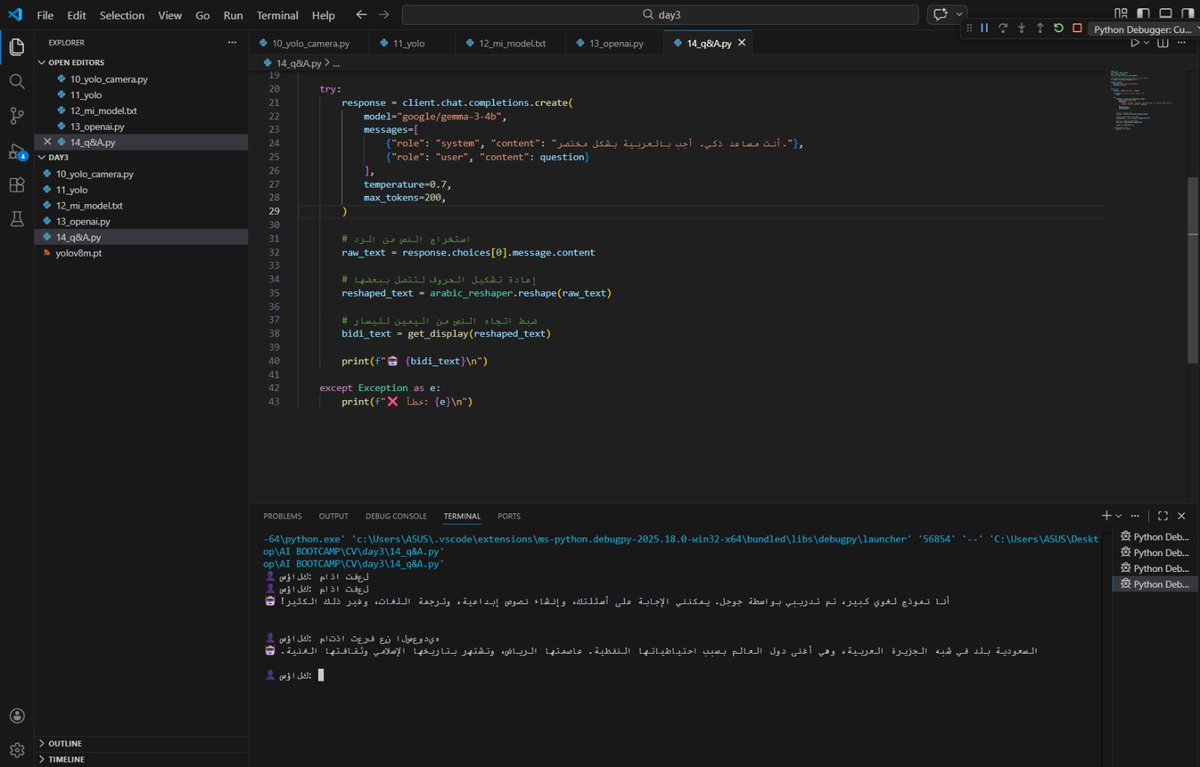Open the Copilot chat dropdown arrow
1200x767 pixels.
960,14
